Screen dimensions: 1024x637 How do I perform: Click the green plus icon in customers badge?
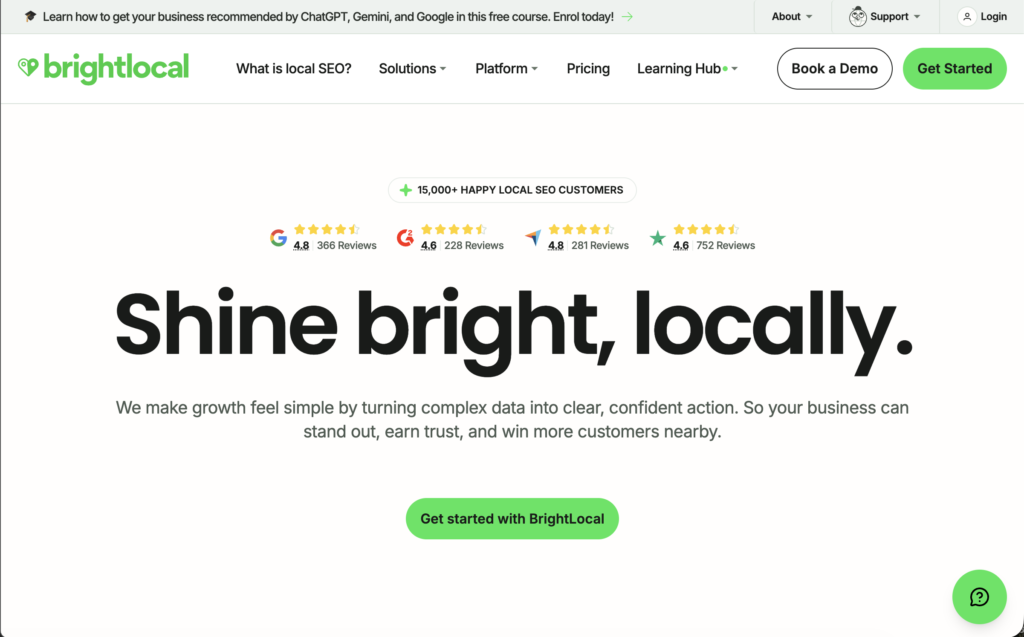click(x=406, y=190)
